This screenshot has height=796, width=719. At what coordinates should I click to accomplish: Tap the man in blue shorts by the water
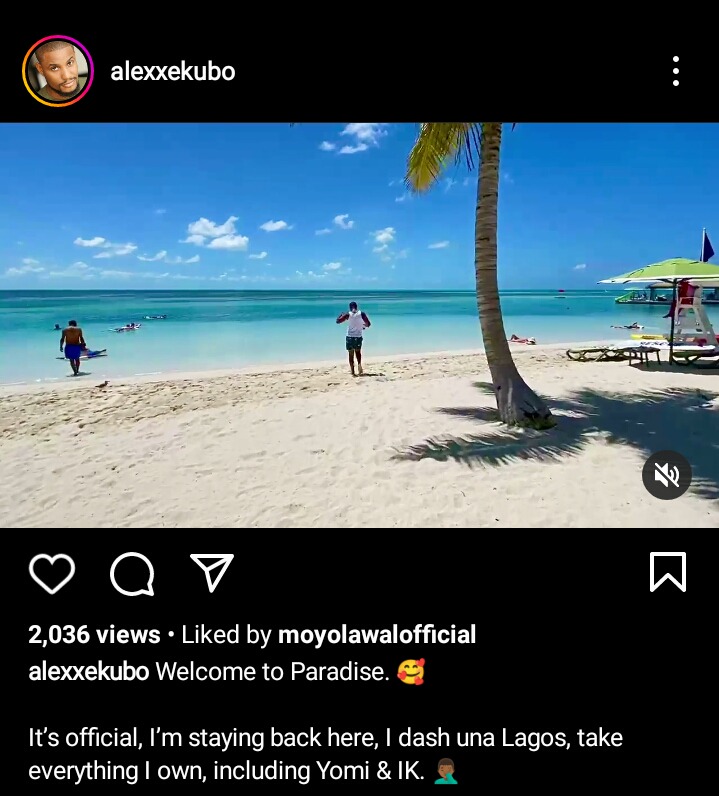[x=73, y=347]
